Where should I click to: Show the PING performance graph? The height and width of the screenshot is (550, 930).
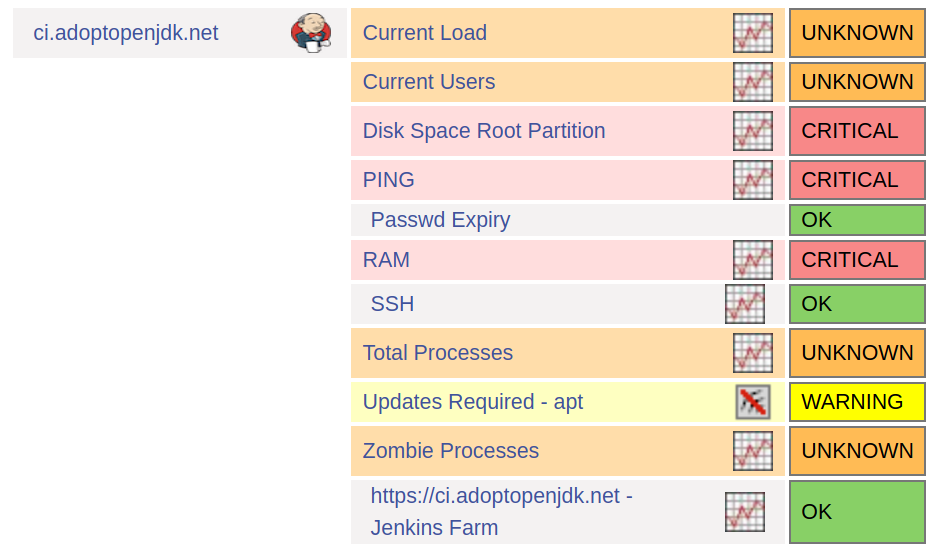[x=753, y=180]
